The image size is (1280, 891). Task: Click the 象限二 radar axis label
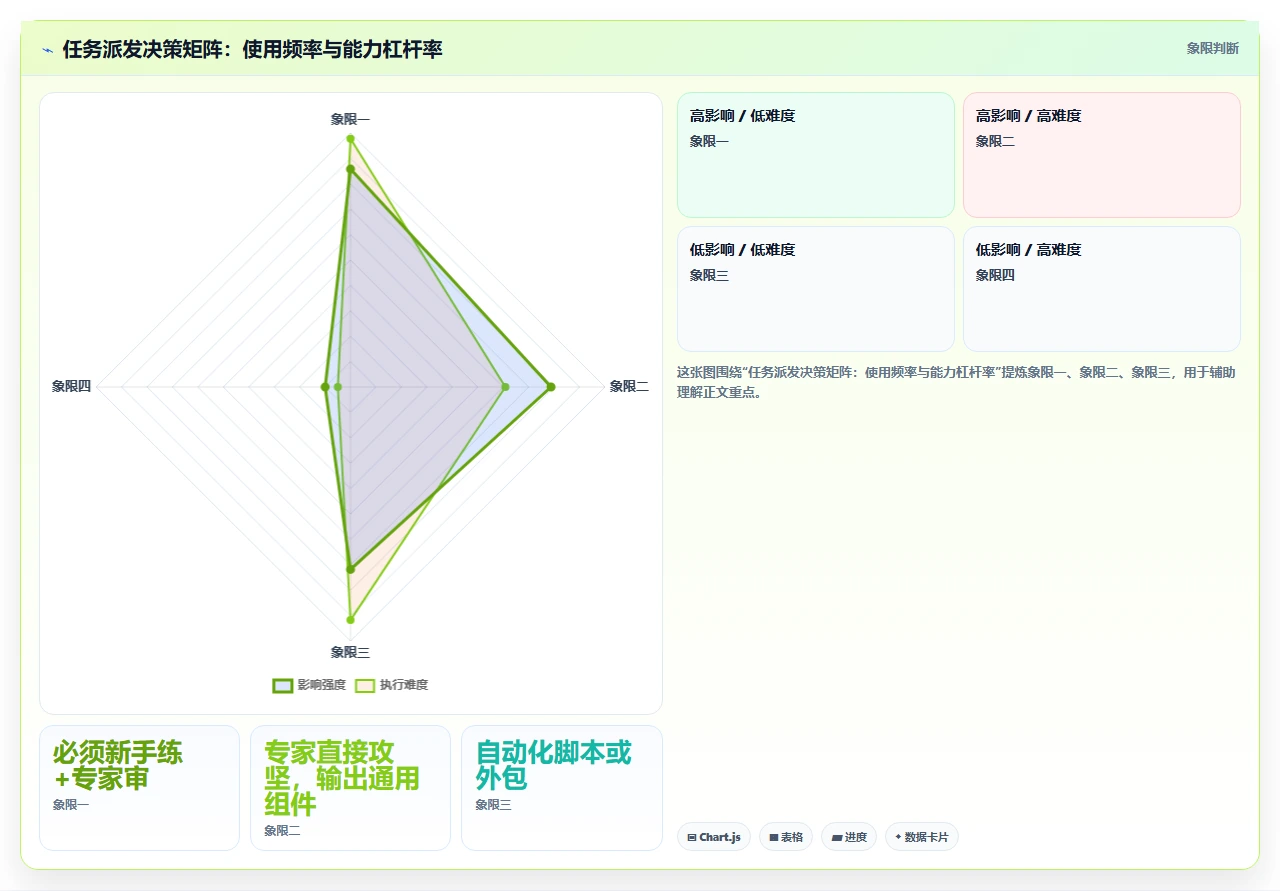(629, 386)
